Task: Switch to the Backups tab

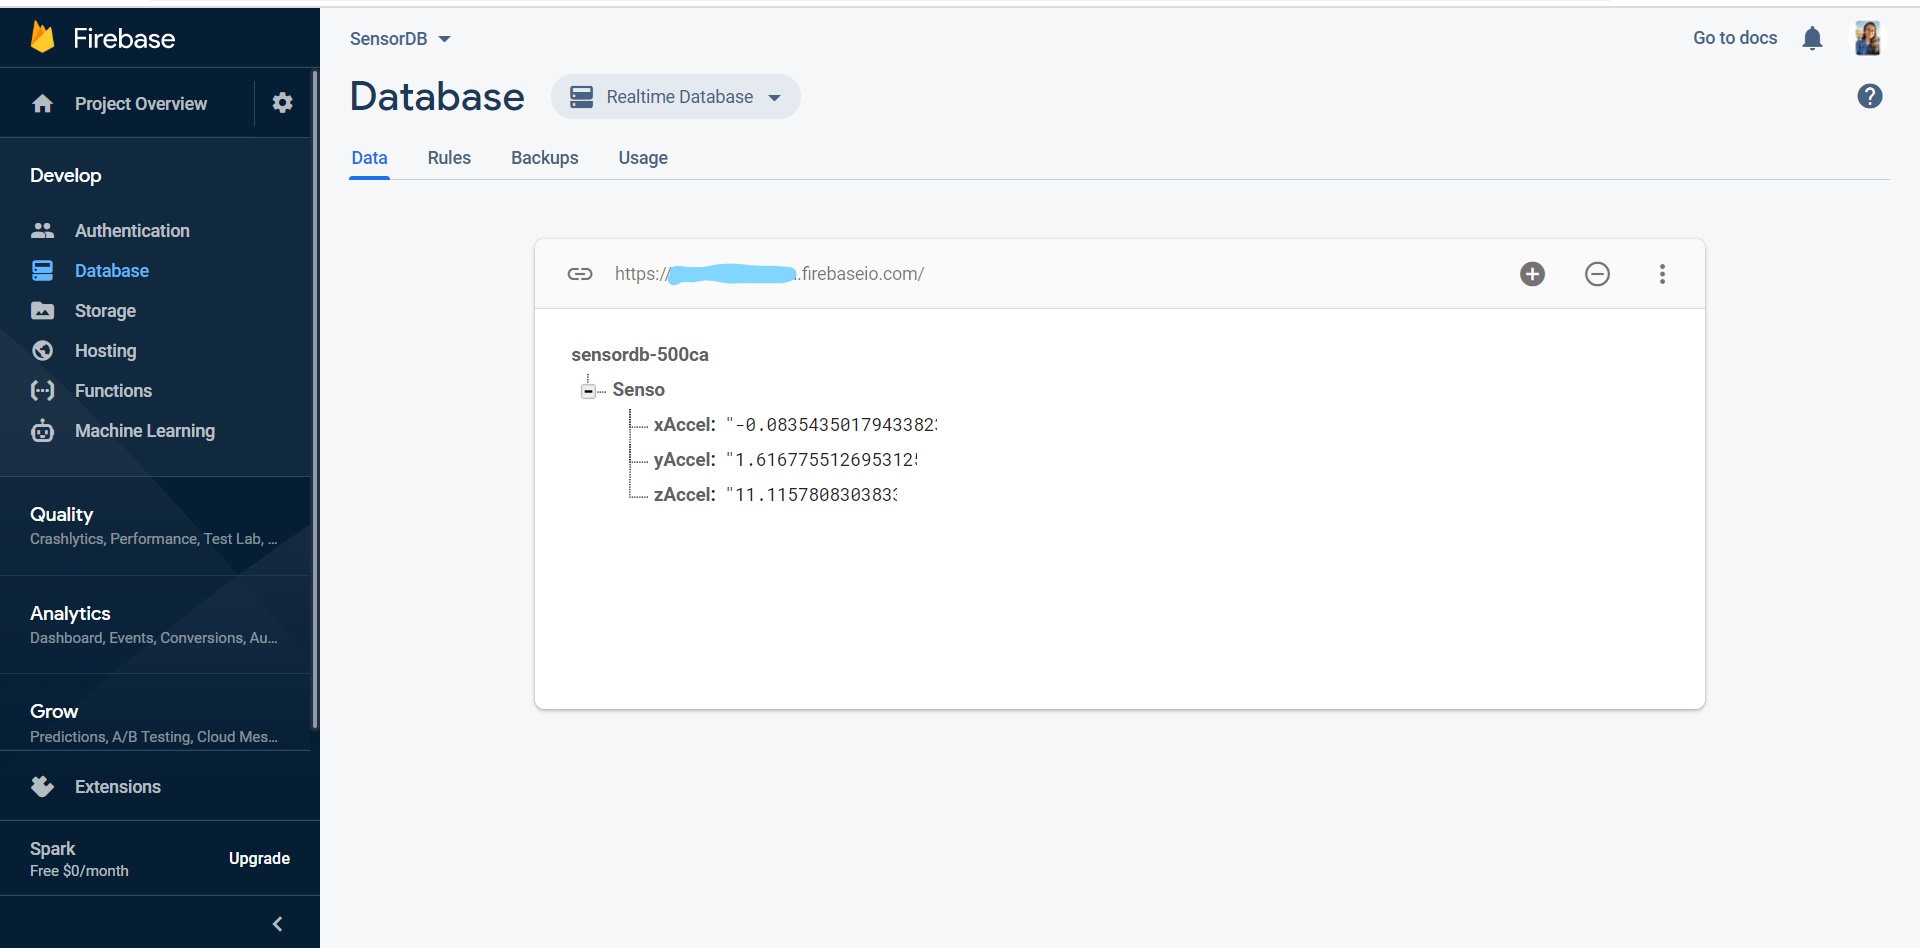Action: click(544, 158)
